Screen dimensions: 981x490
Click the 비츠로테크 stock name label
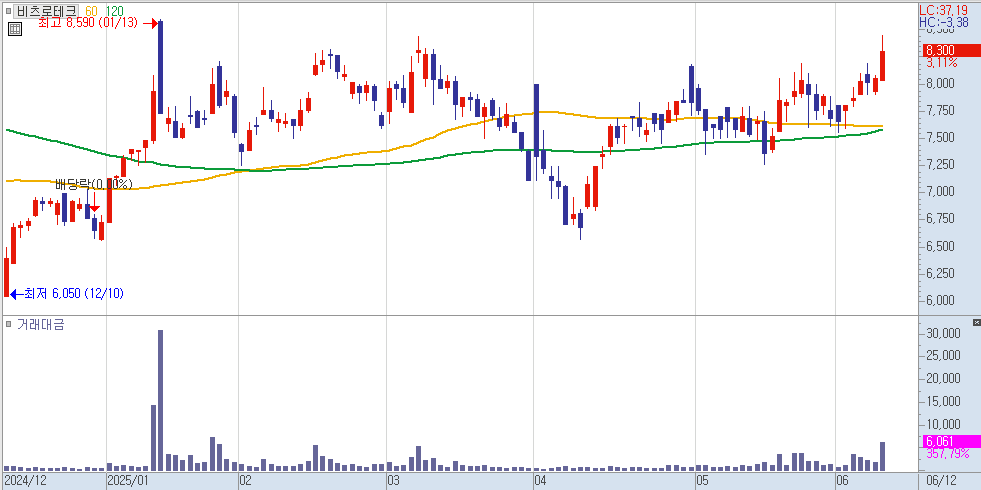47,11
